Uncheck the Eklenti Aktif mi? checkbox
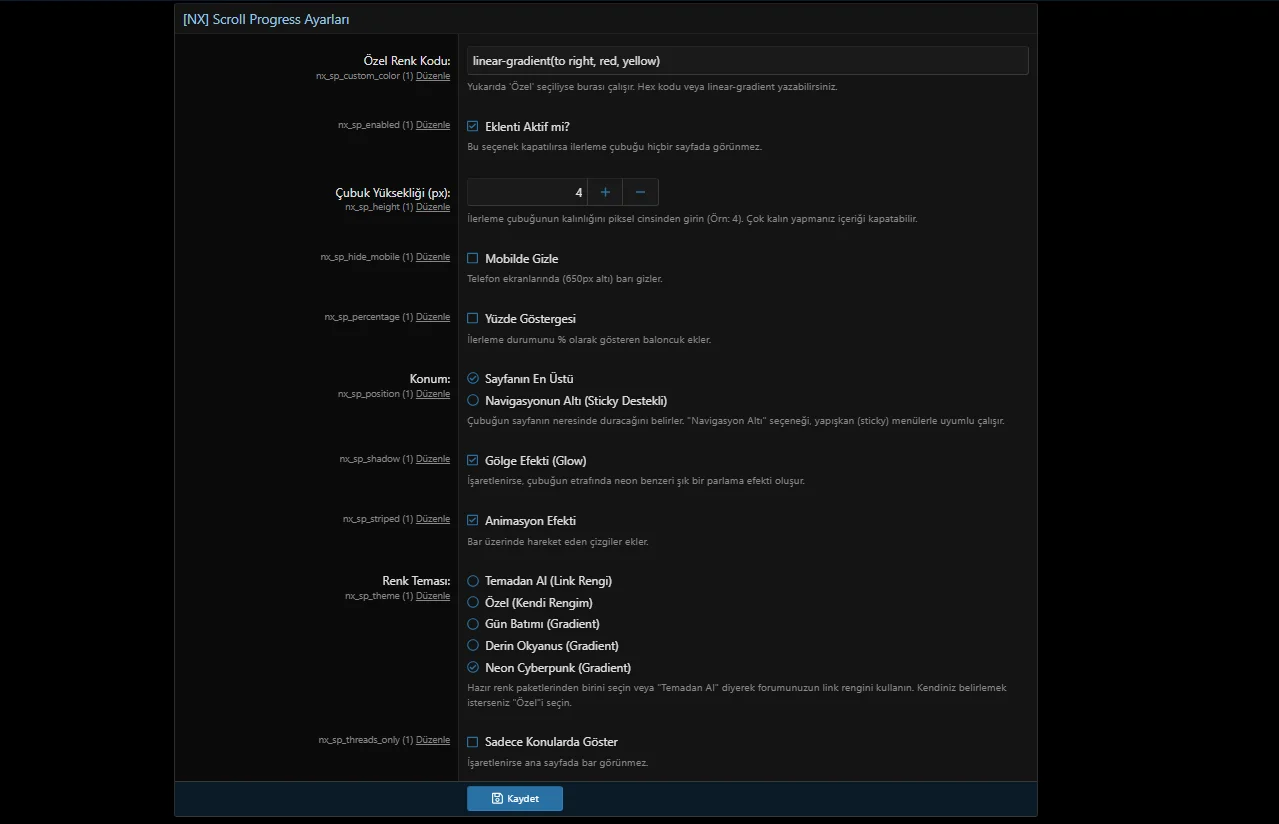Viewport: 1279px width, 824px height. [473, 126]
